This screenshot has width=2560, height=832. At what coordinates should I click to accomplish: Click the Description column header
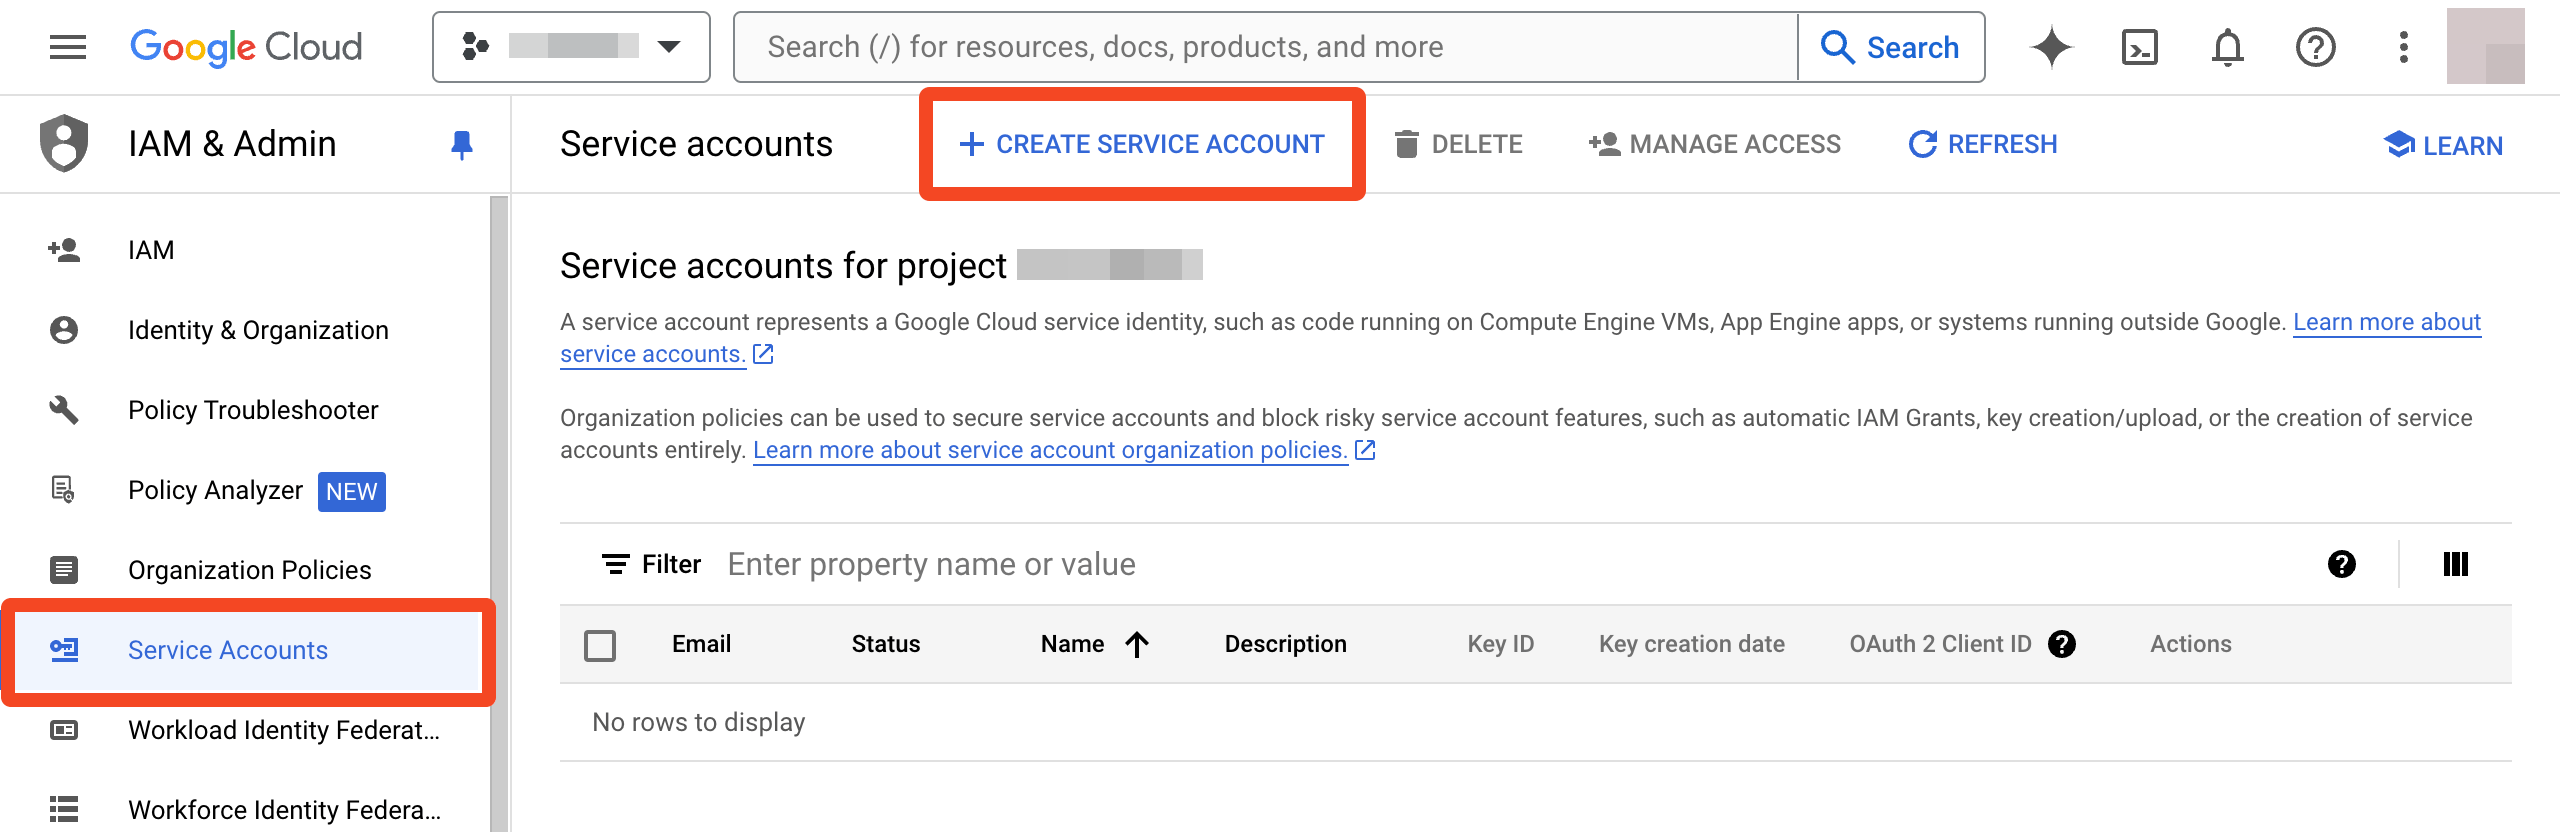click(x=1285, y=644)
